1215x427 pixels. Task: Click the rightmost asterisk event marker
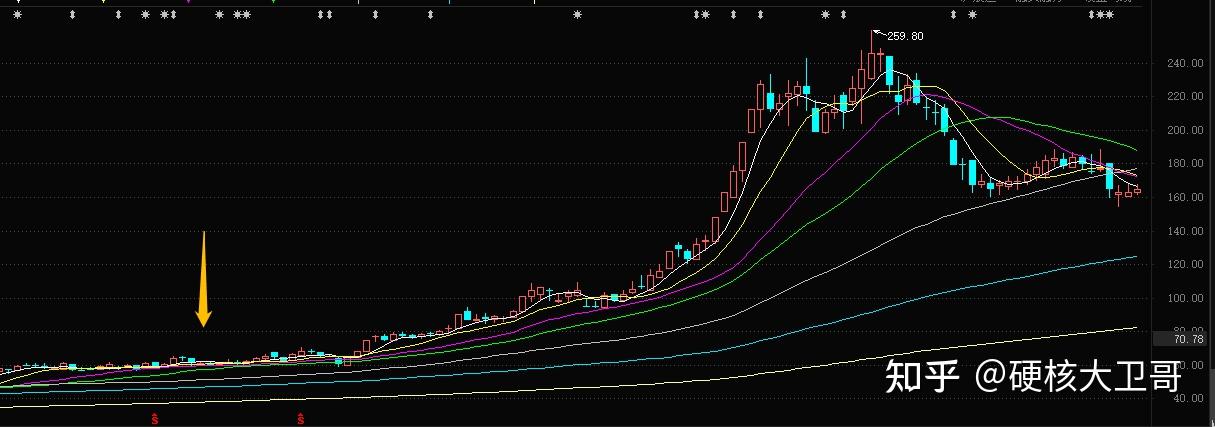pyautogui.click(x=1108, y=16)
